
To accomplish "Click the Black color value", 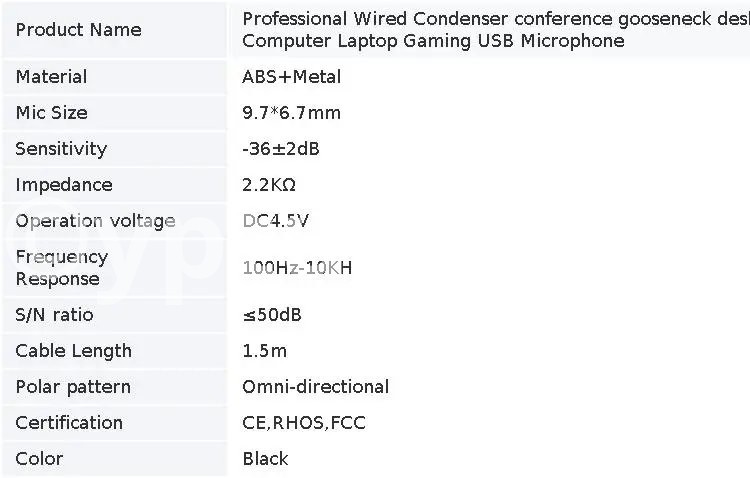I will tap(265, 459).
